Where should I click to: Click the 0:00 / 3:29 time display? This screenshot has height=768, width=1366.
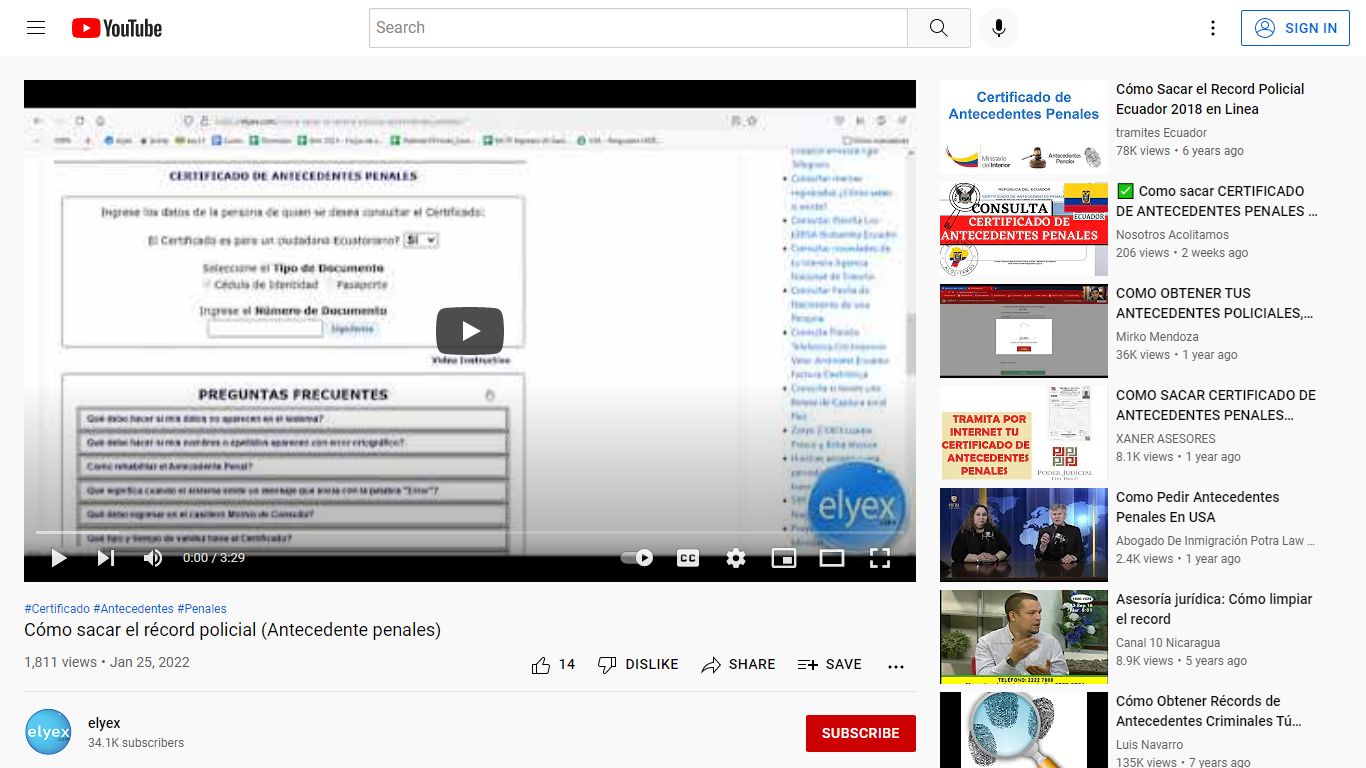coord(214,558)
